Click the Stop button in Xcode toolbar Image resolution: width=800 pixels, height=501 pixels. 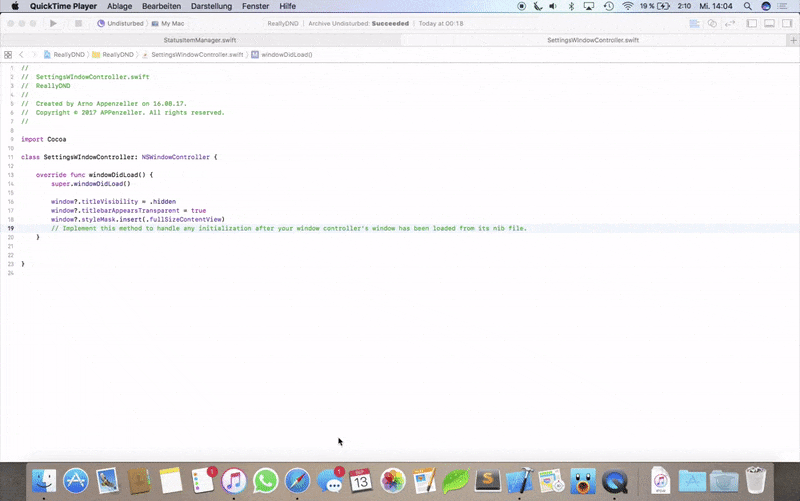click(x=78, y=23)
